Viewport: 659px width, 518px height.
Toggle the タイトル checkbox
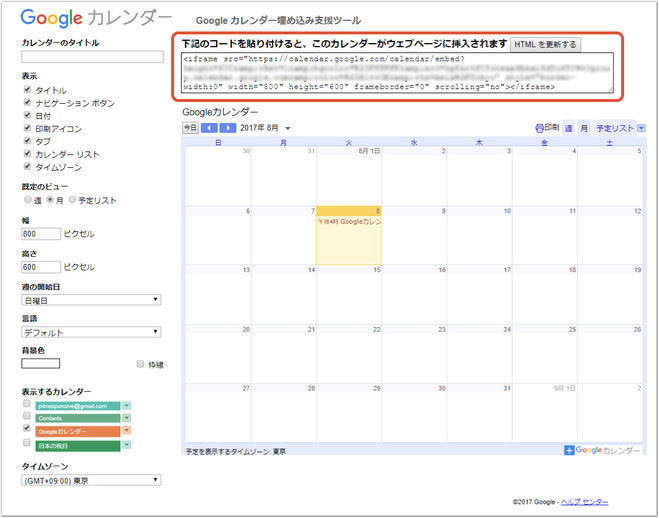pos(27,89)
